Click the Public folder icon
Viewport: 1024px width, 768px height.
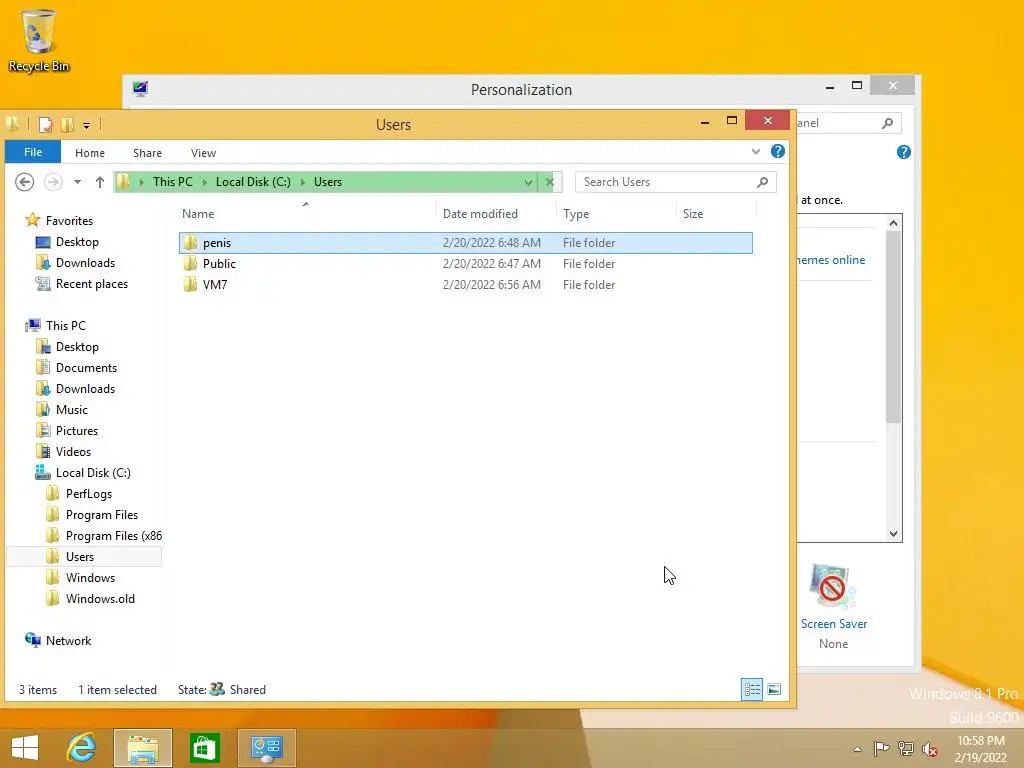coord(190,264)
